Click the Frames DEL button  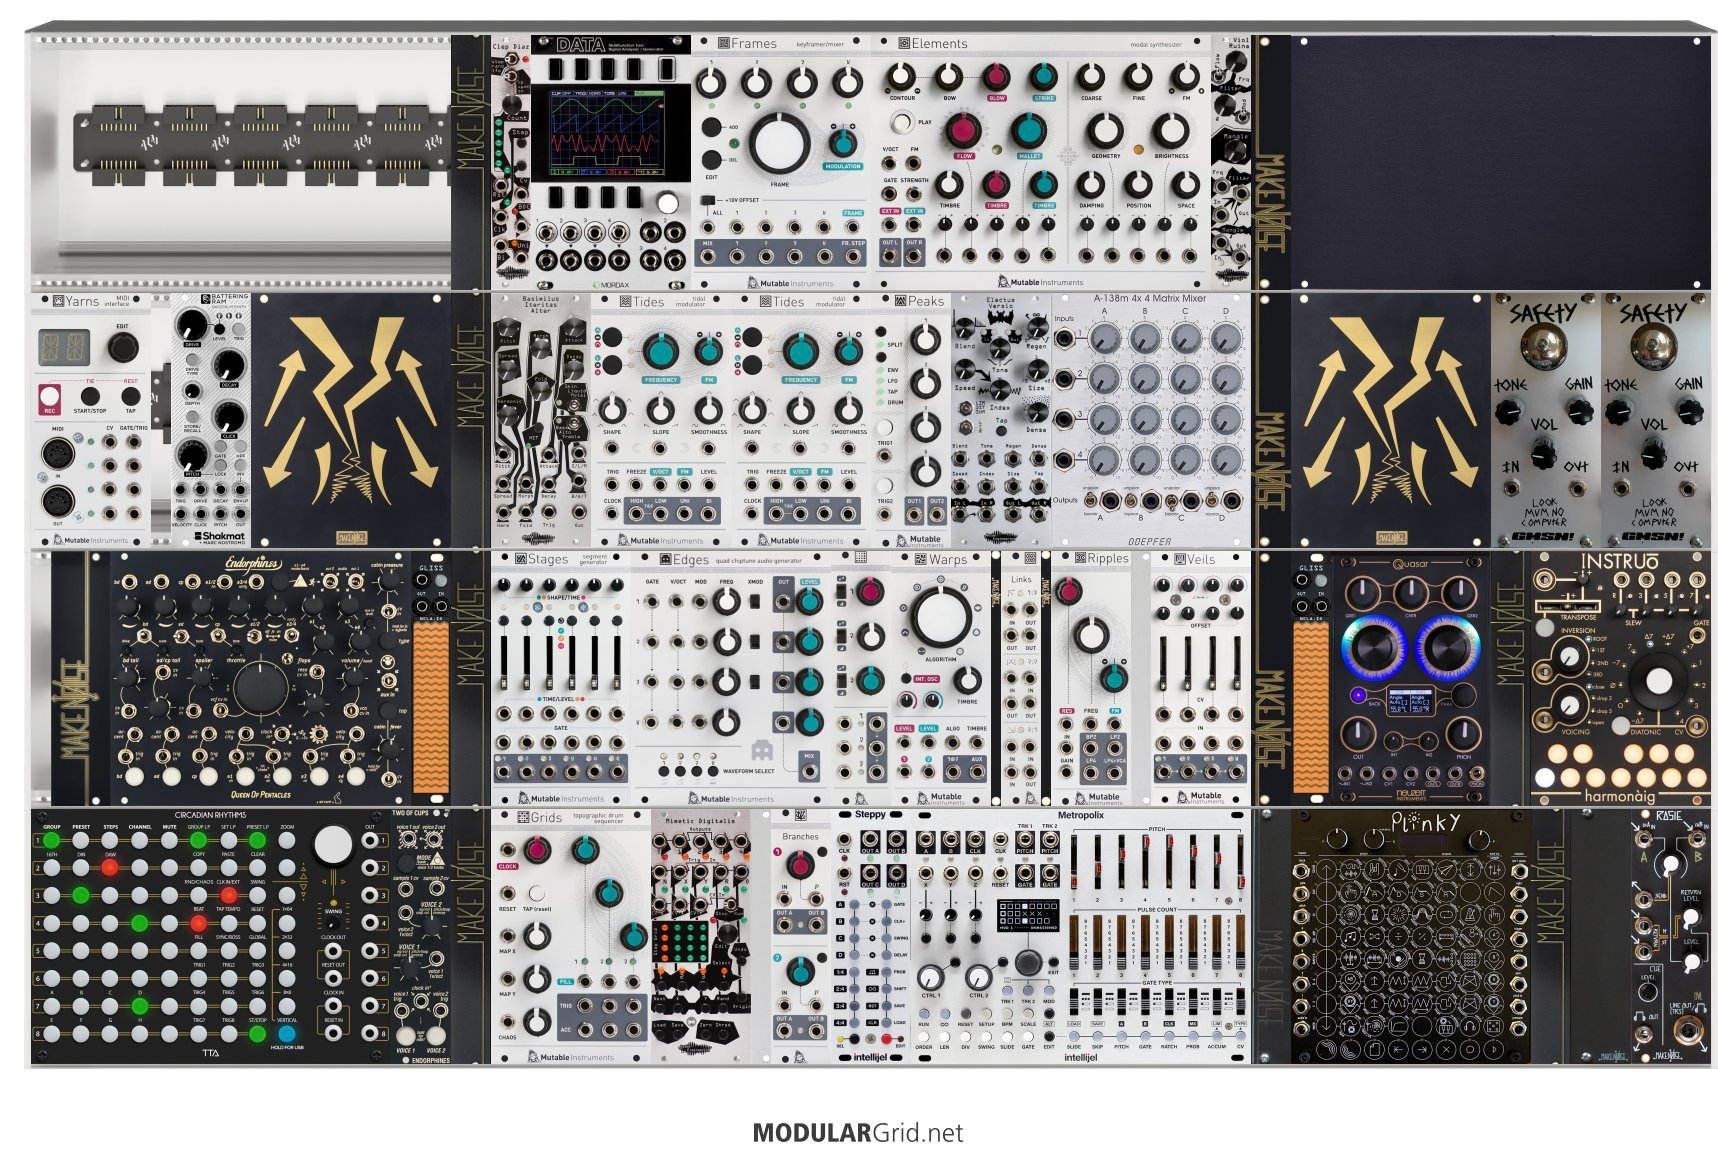pos(711,159)
